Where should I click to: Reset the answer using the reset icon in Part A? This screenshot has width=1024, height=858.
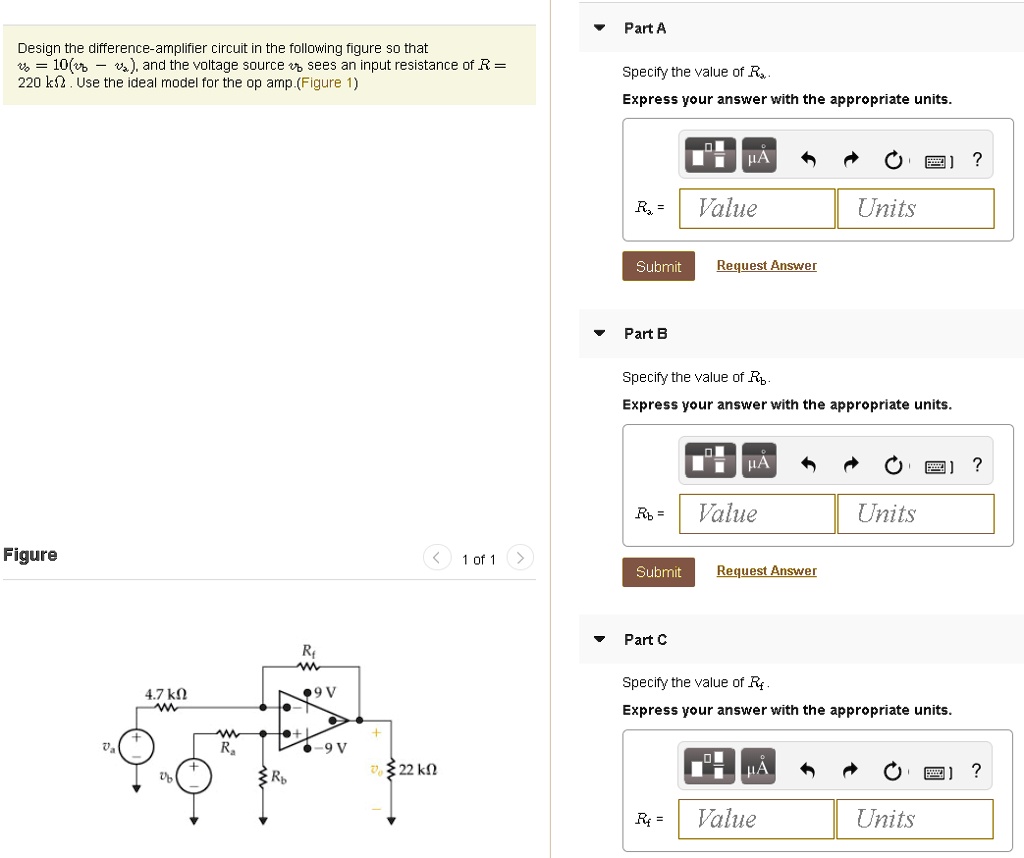893,159
